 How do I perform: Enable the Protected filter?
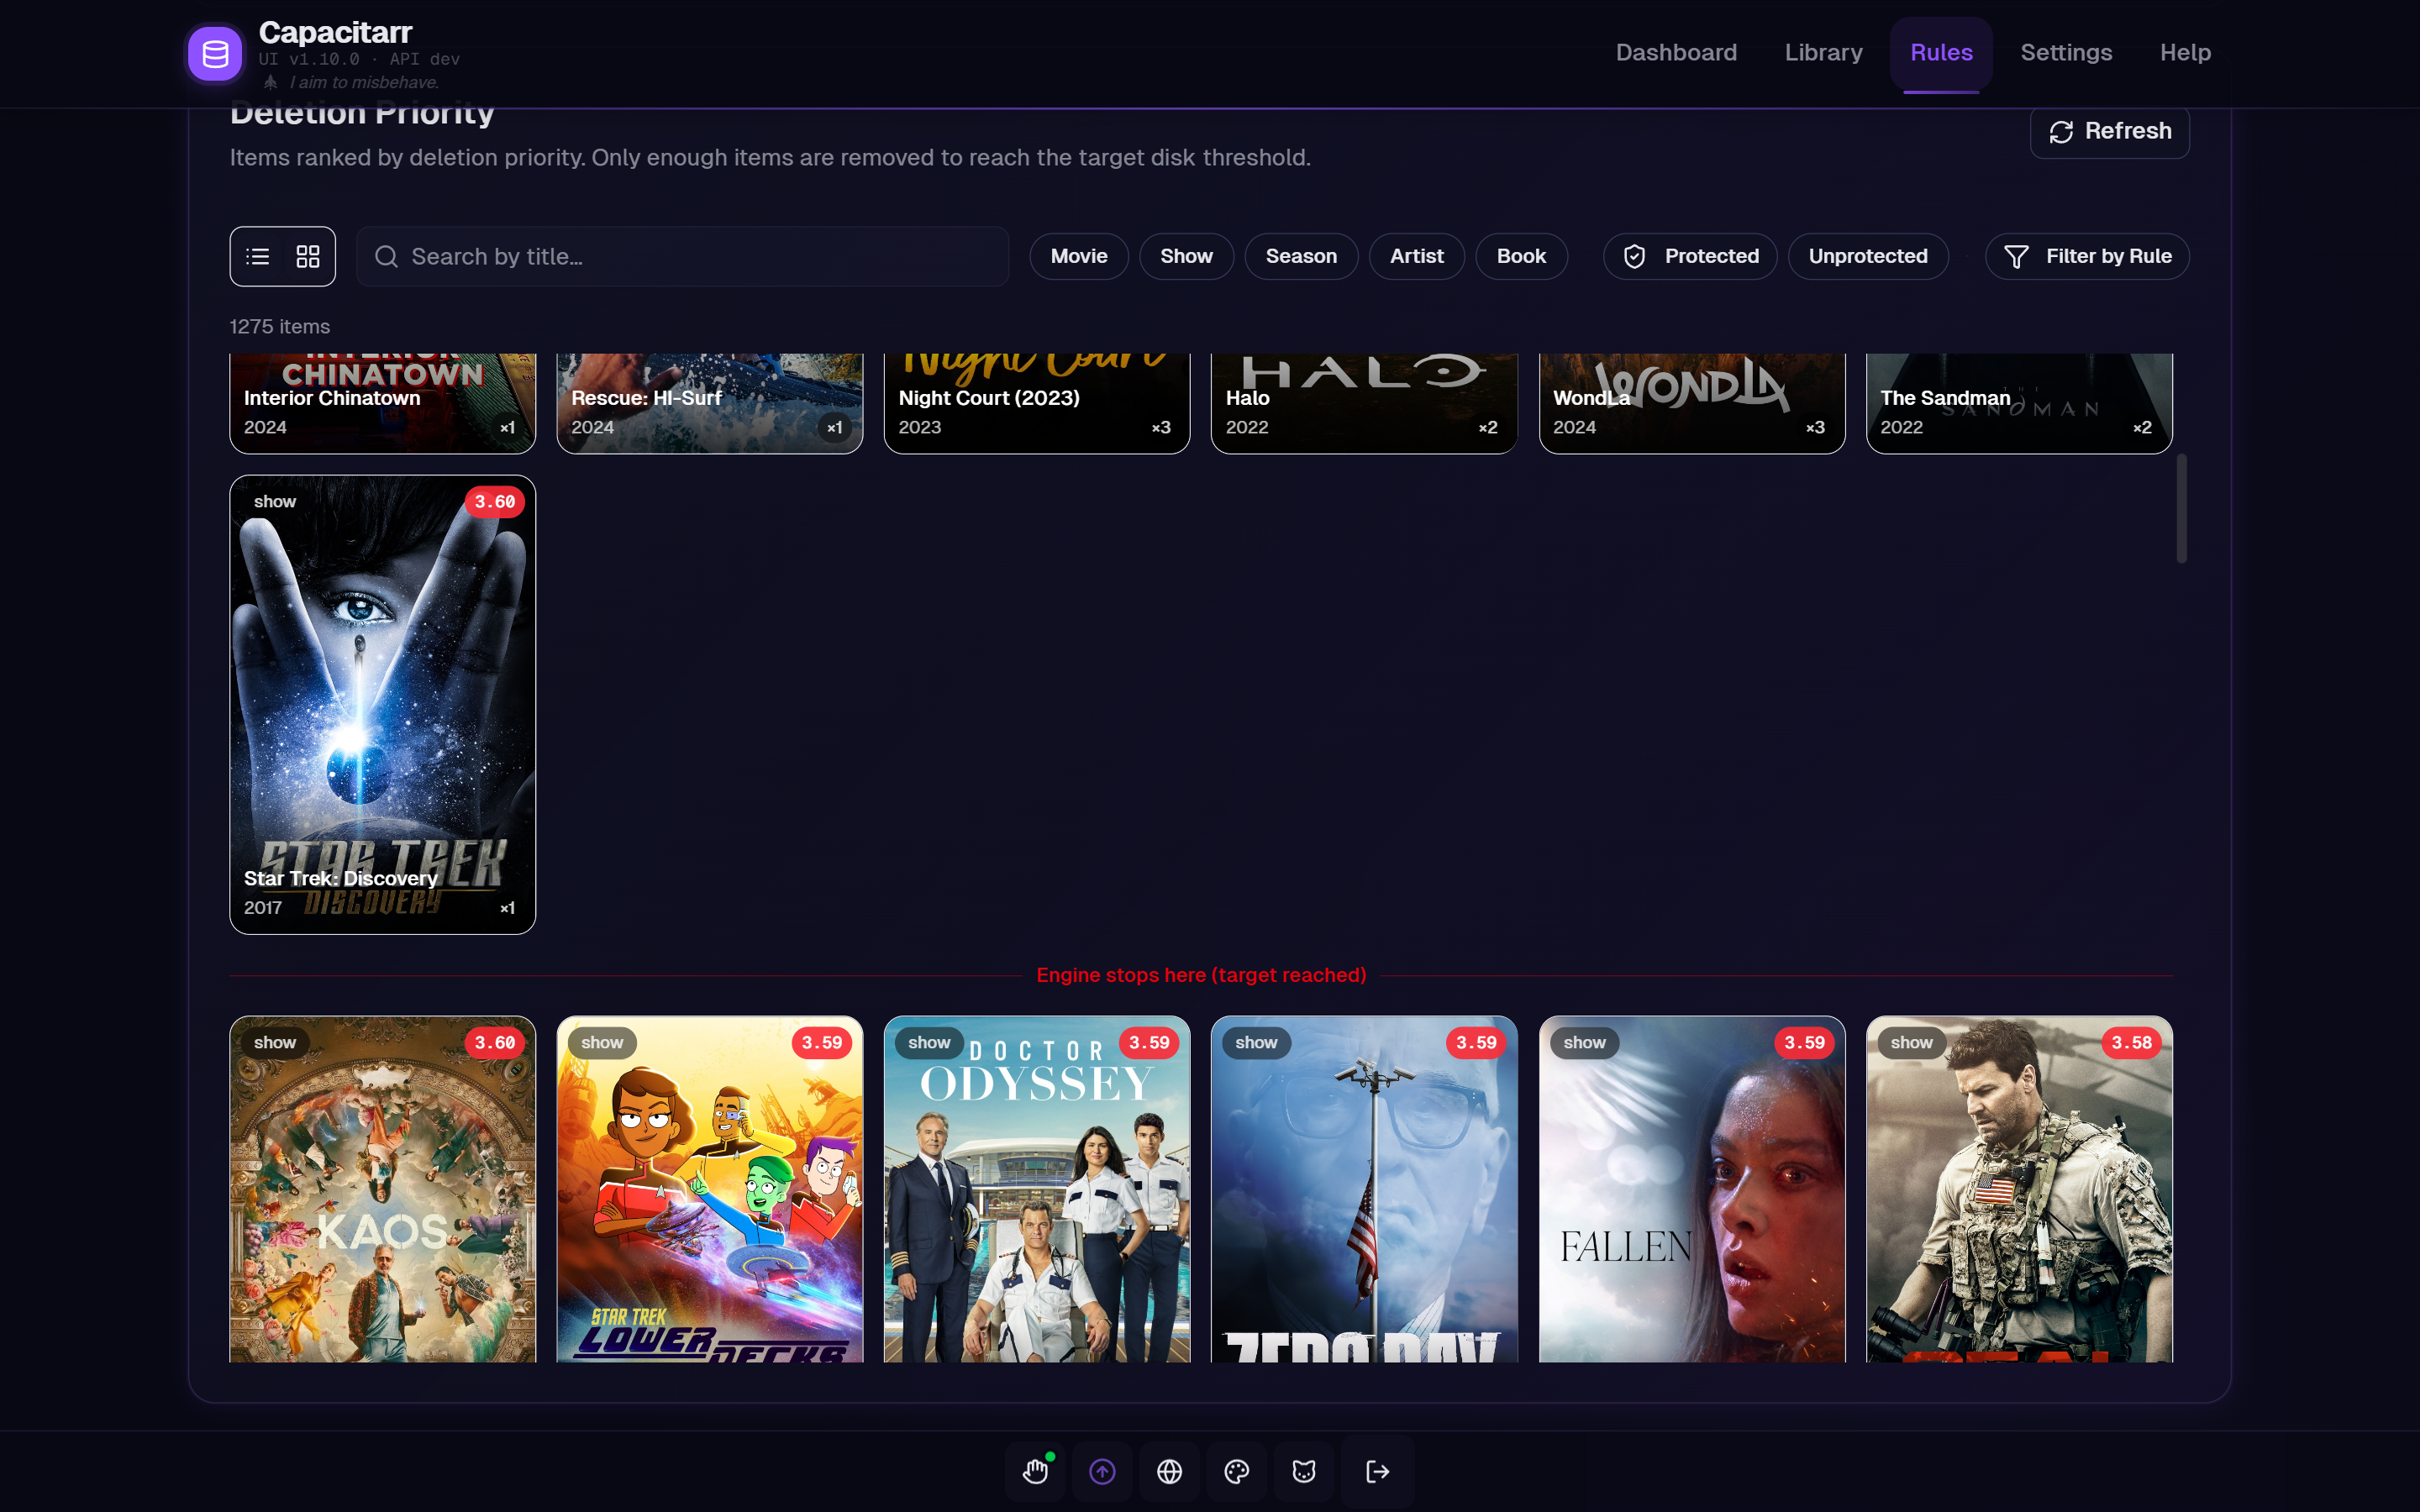pyautogui.click(x=1690, y=257)
